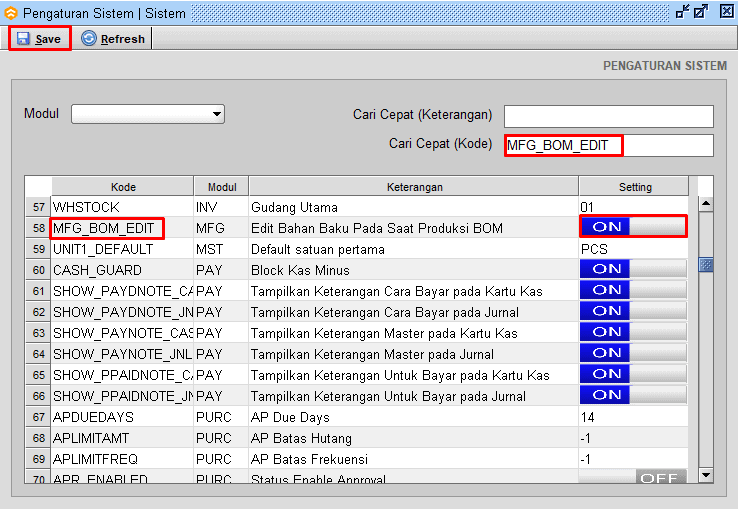Click the Save toolbar button
The width and height of the screenshot is (738, 509).
point(40,39)
